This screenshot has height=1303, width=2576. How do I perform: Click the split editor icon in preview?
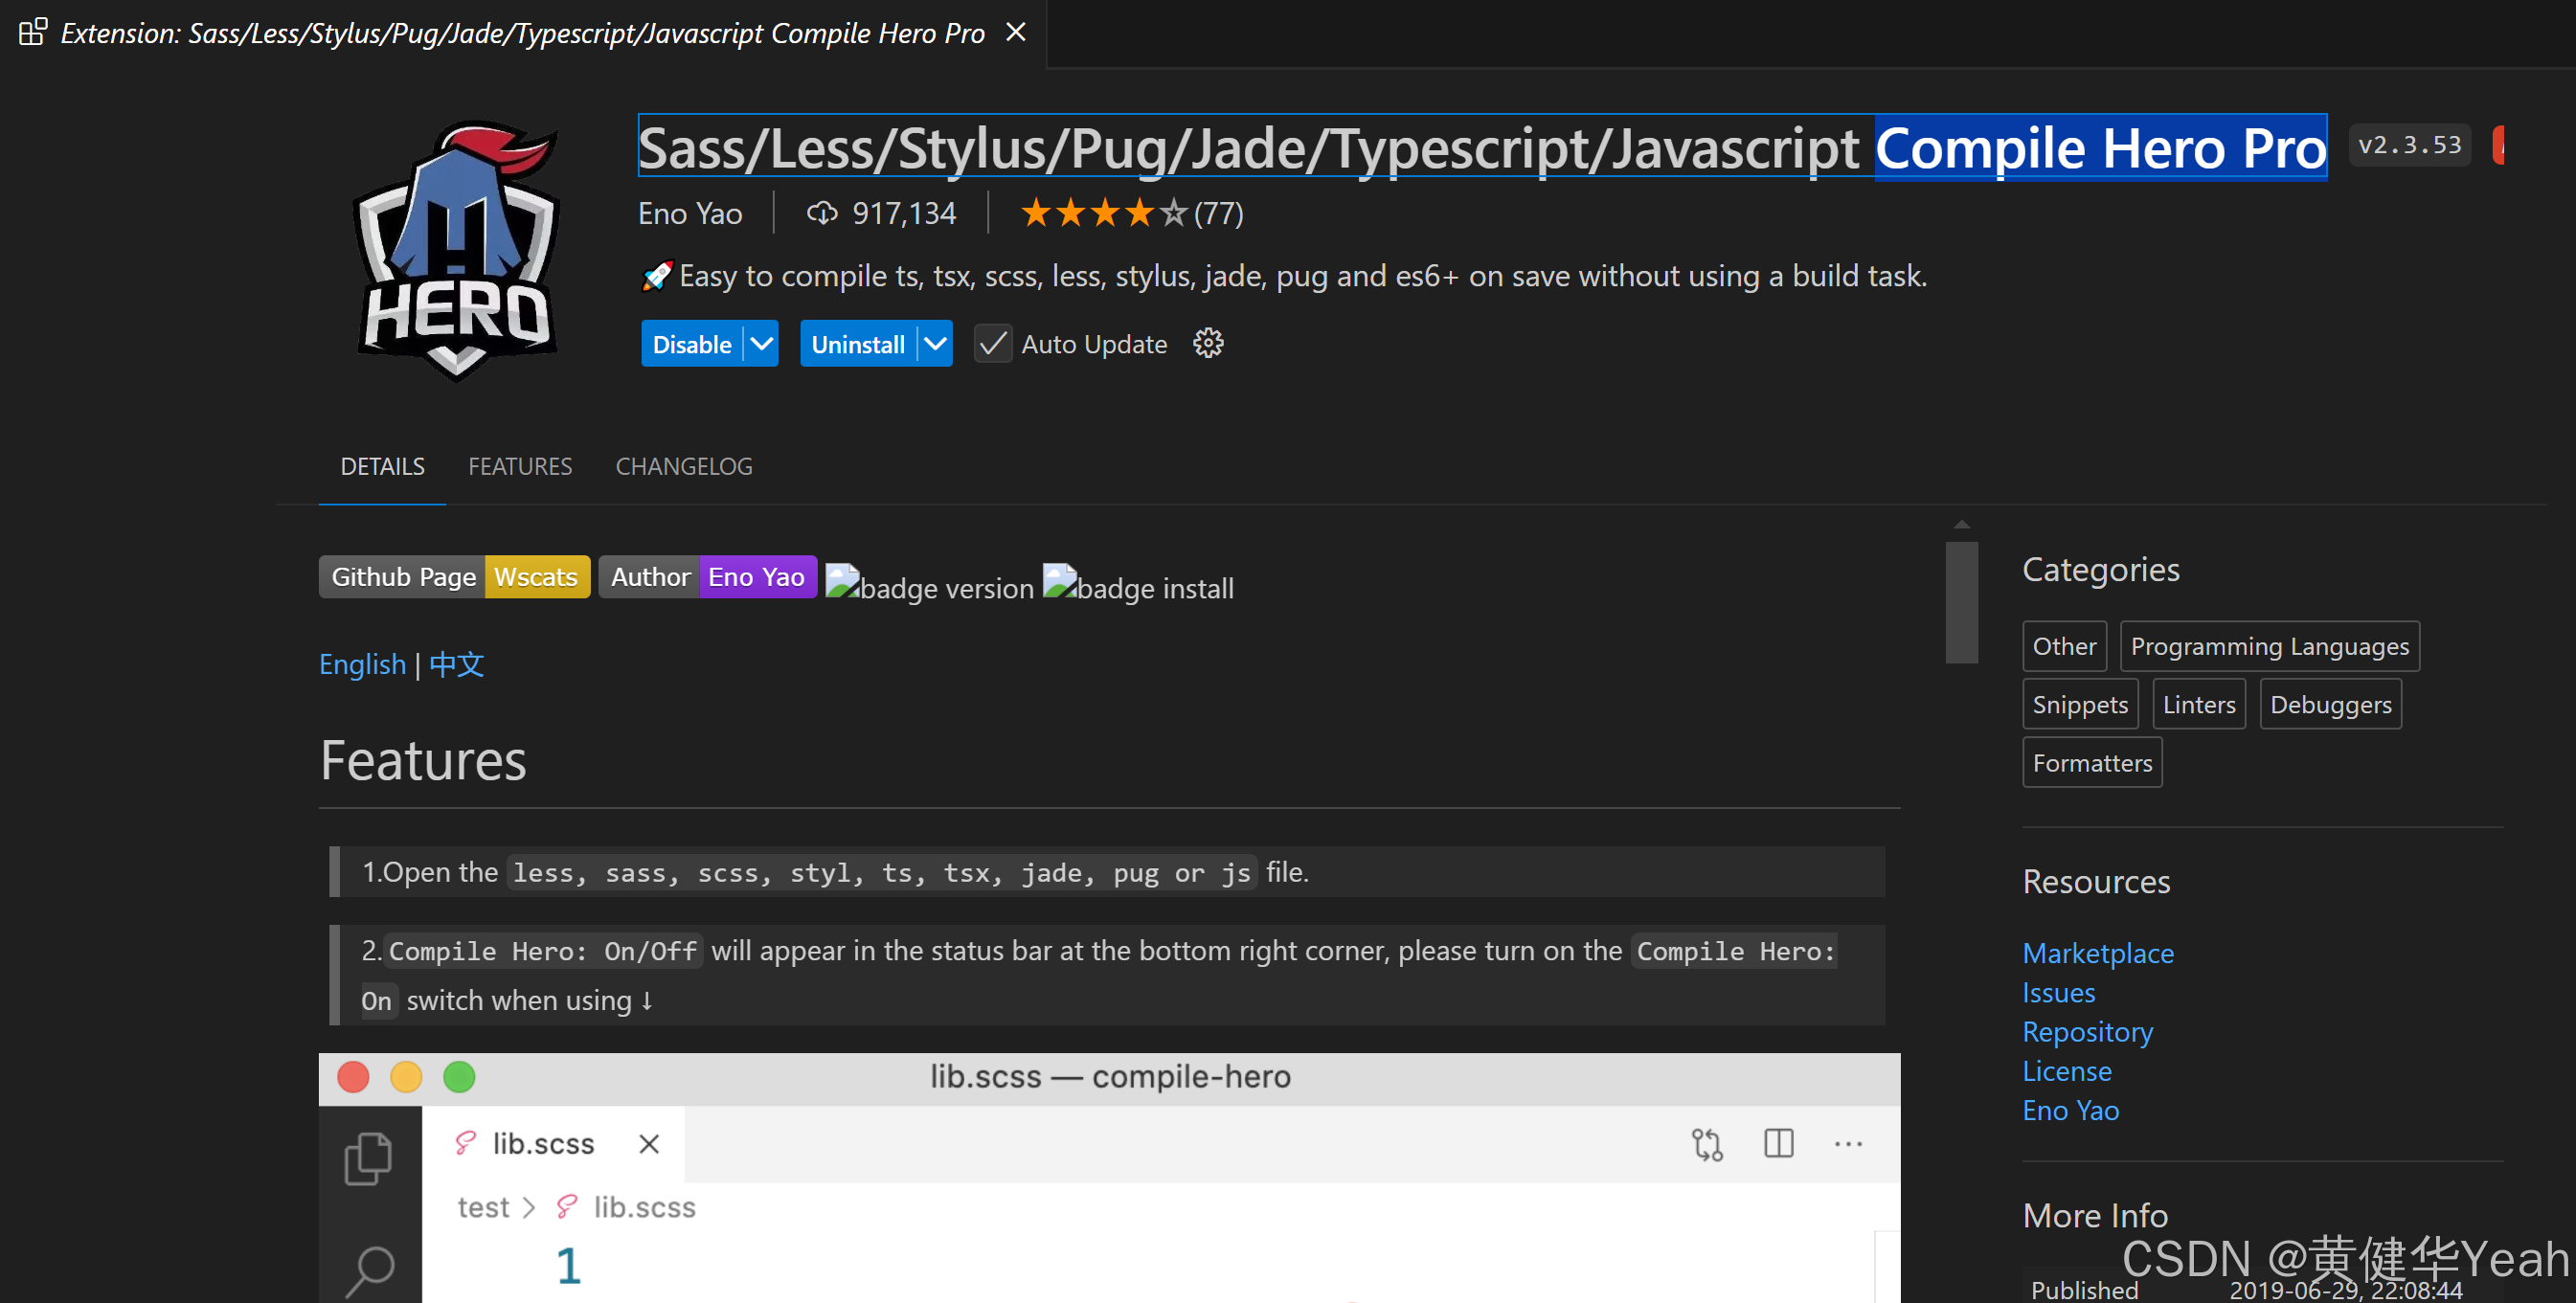(1778, 1143)
